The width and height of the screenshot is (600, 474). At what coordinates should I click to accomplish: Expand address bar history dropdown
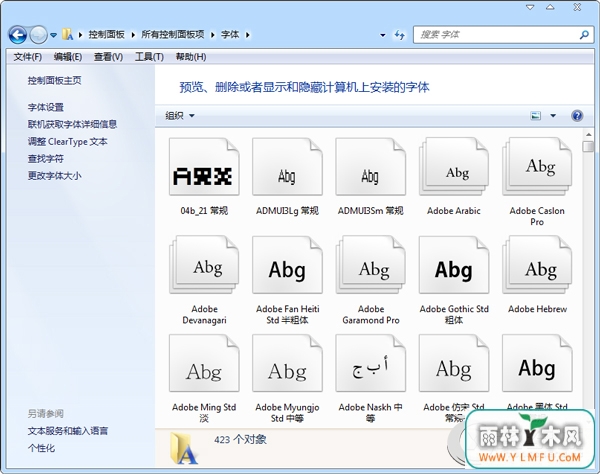tap(383, 35)
